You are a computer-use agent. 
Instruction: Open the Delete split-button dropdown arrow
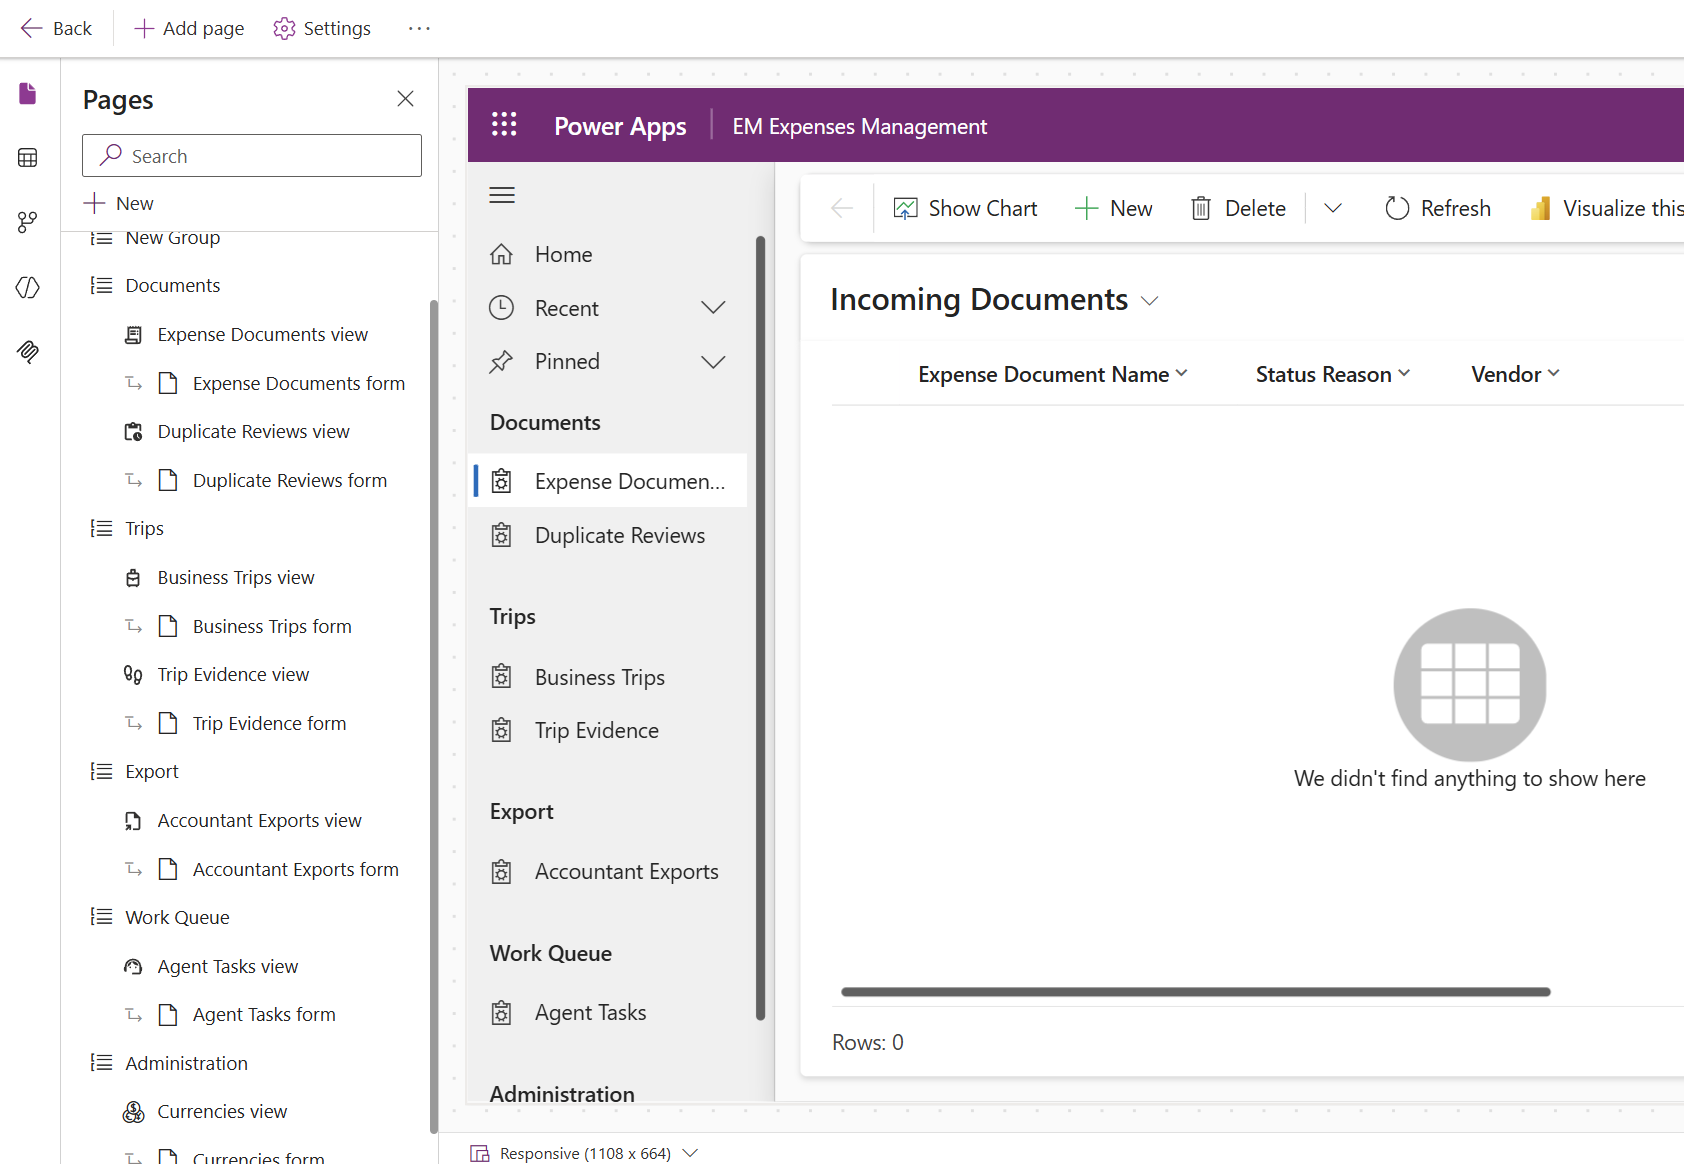pyautogui.click(x=1333, y=208)
